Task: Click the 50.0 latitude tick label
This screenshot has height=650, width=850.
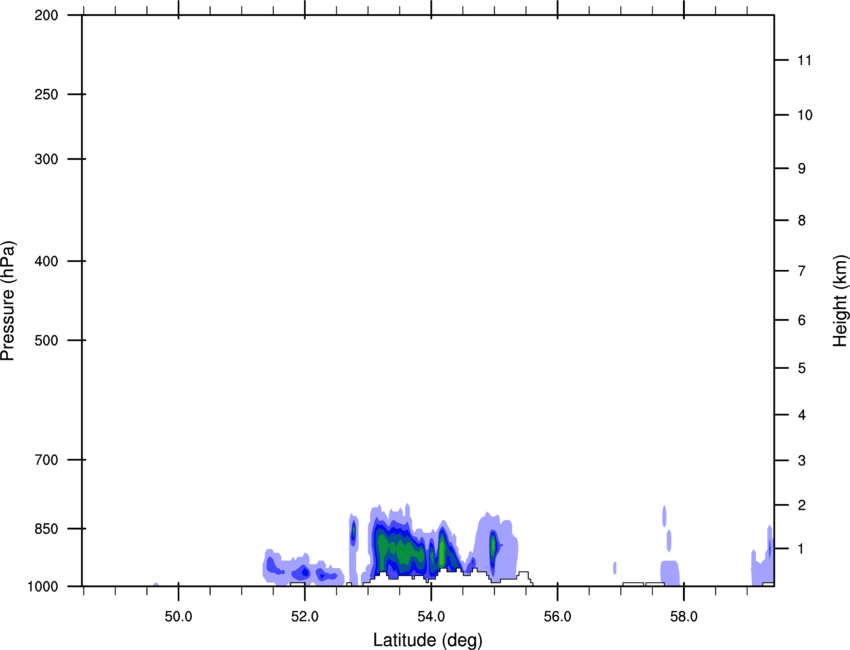Action: pos(179,617)
